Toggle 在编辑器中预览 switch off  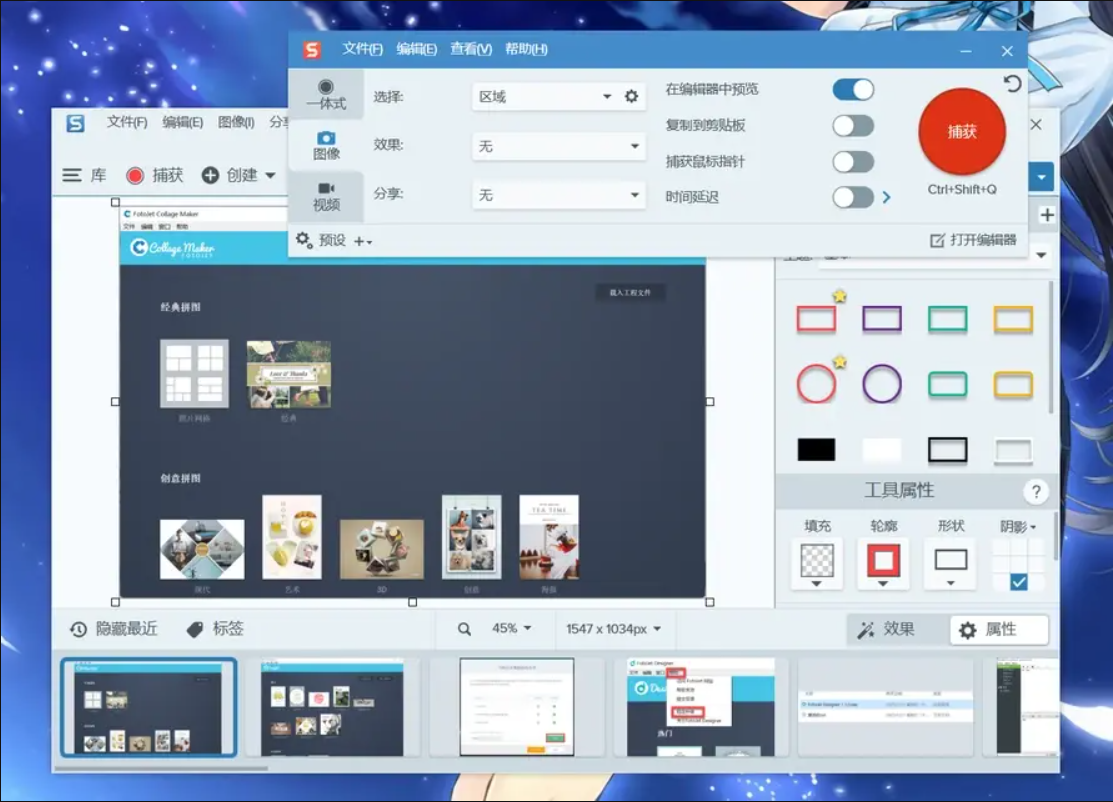pos(853,90)
